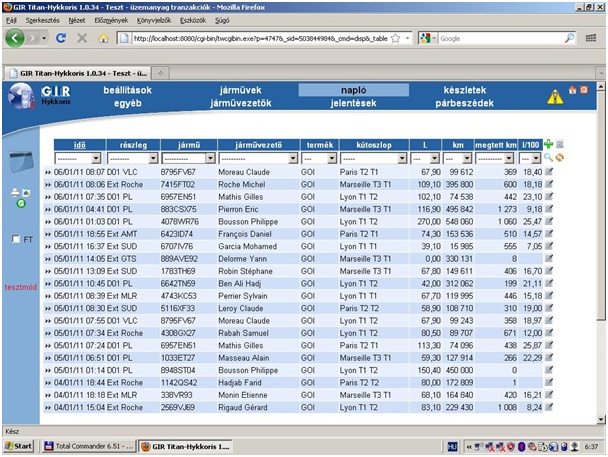Image resolution: width=608 pixels, height=457 pixels.
Task: Open the járművek section
Action: point(240,90)
